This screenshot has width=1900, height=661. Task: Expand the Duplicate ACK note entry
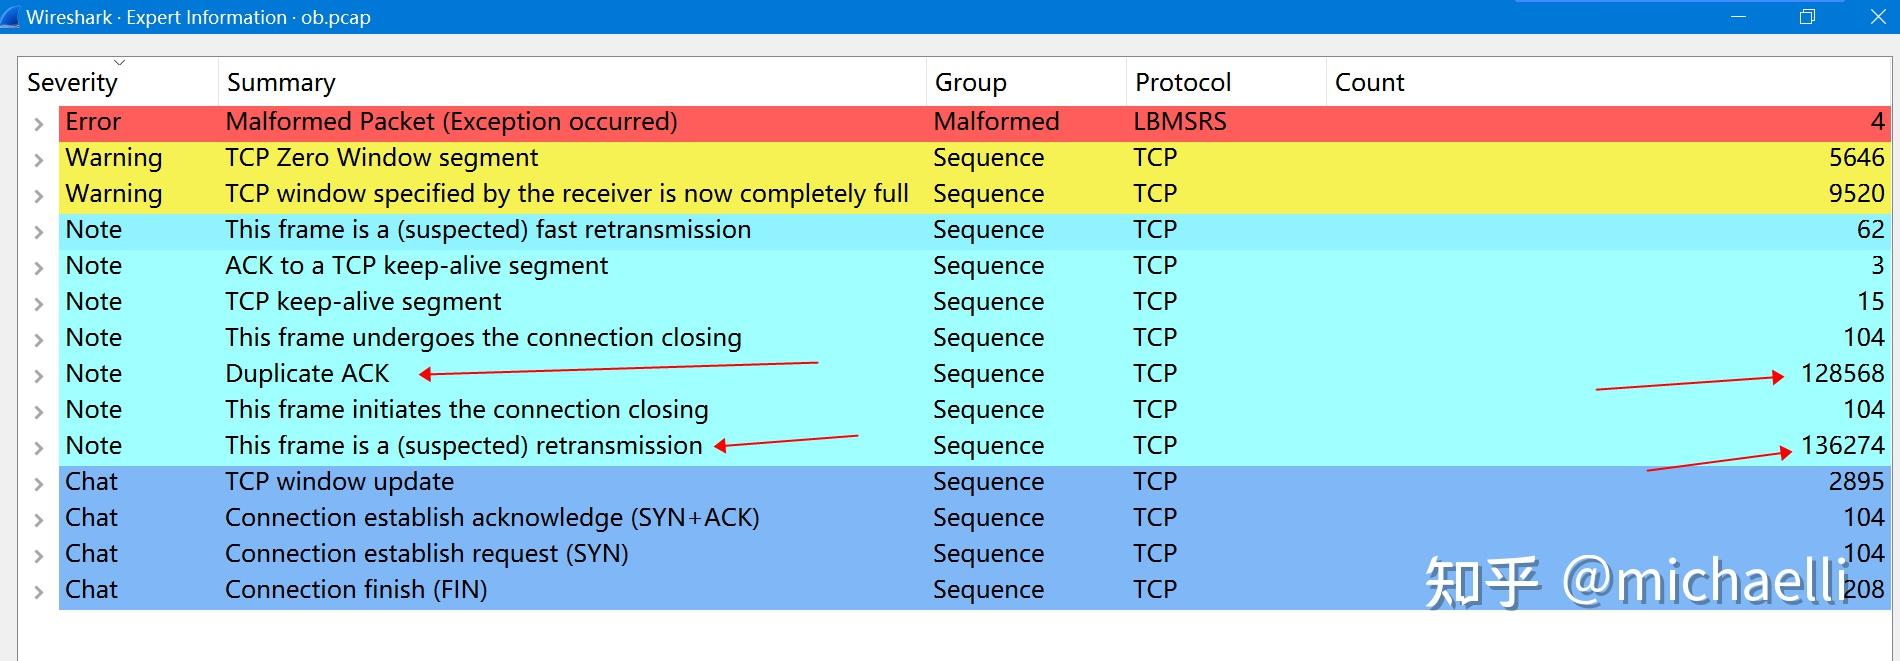coord(38,373)
